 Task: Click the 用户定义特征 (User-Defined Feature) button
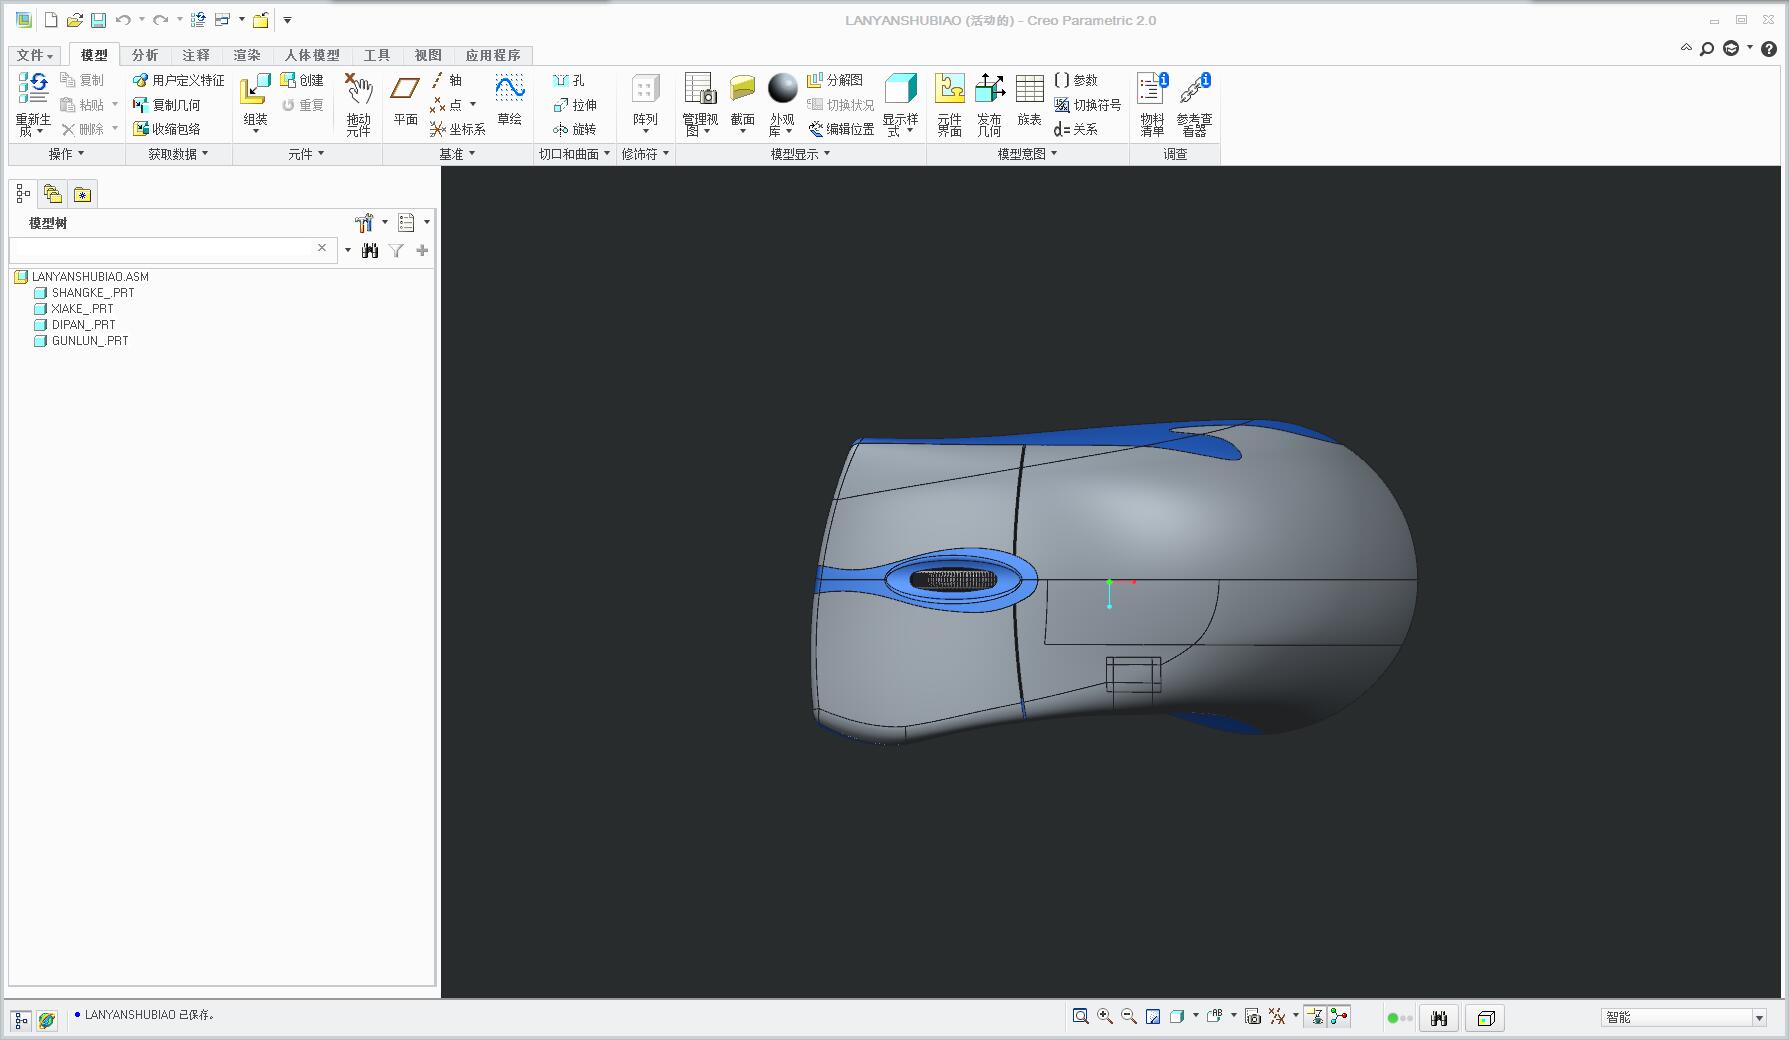[179, 80]
